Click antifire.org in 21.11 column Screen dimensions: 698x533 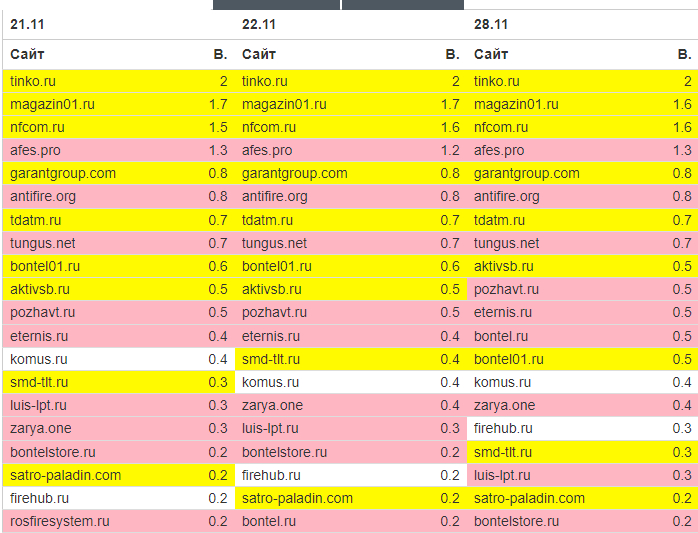coord(43,196)
